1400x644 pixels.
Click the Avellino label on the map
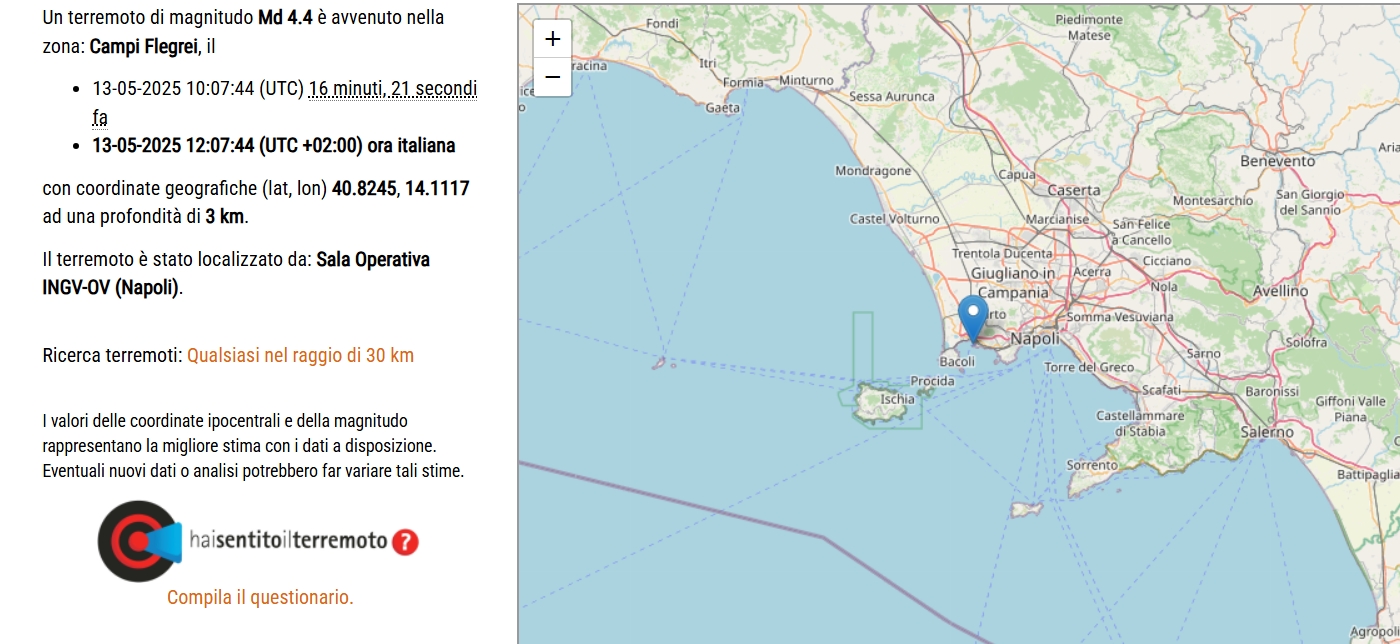[1280, 291]
